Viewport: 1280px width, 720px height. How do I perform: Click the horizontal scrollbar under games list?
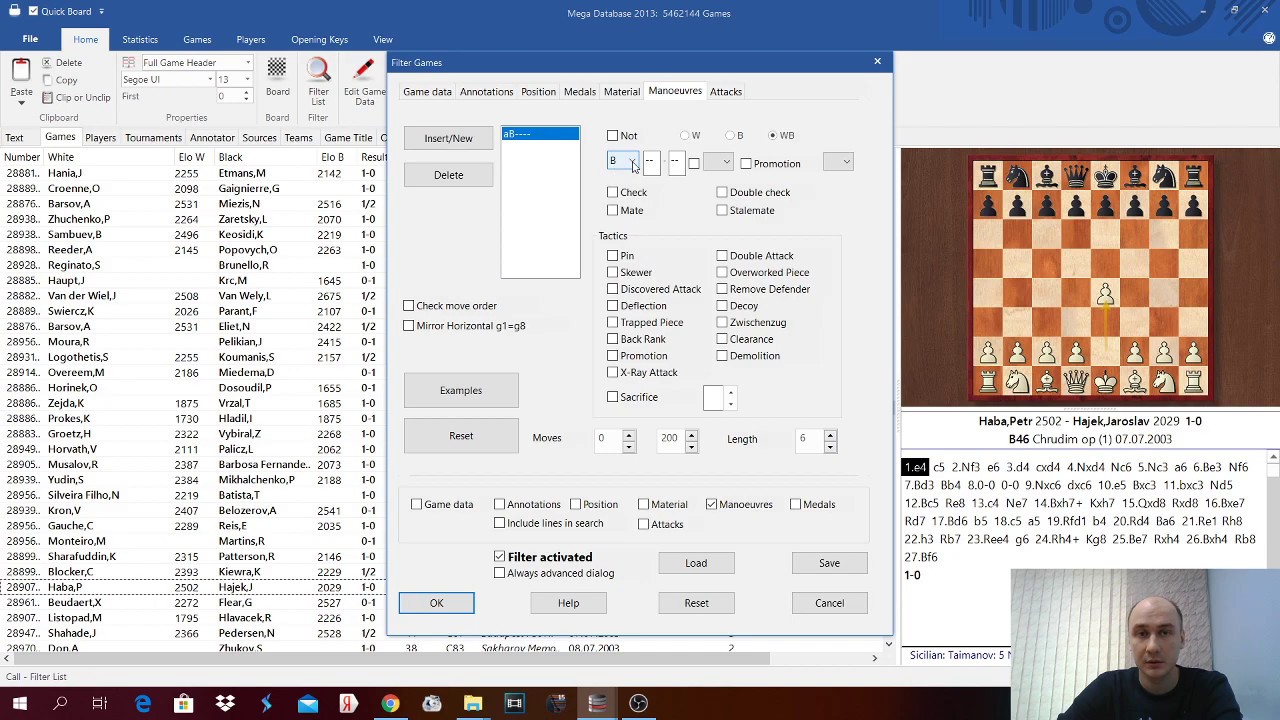(x=440, y=658)
